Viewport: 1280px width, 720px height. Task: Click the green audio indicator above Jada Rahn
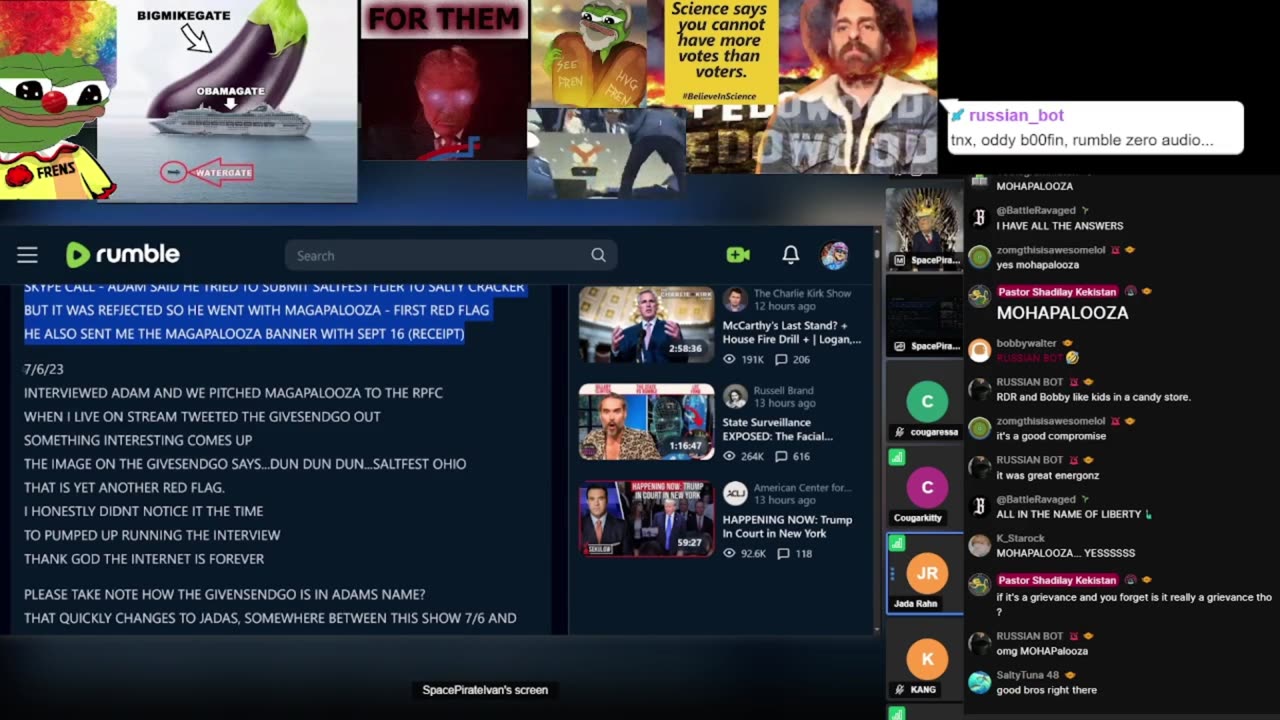click(897, 543)
